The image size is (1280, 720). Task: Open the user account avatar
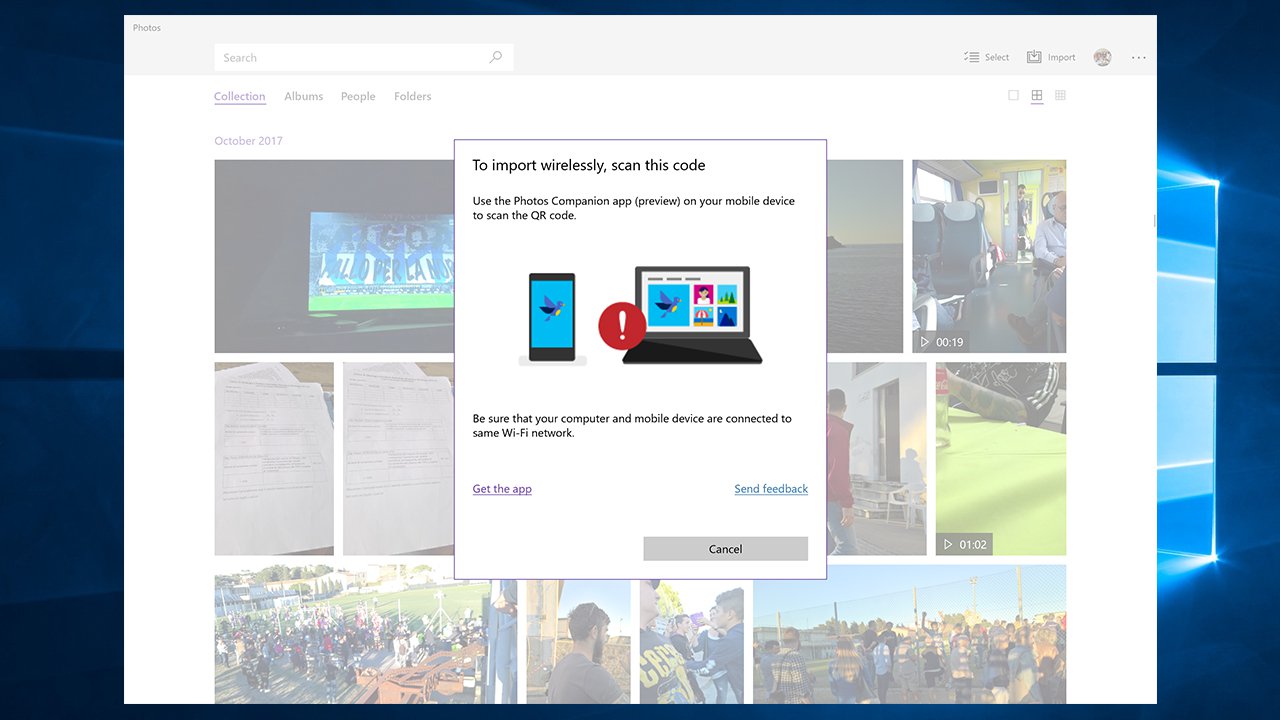click(1102, 57)
